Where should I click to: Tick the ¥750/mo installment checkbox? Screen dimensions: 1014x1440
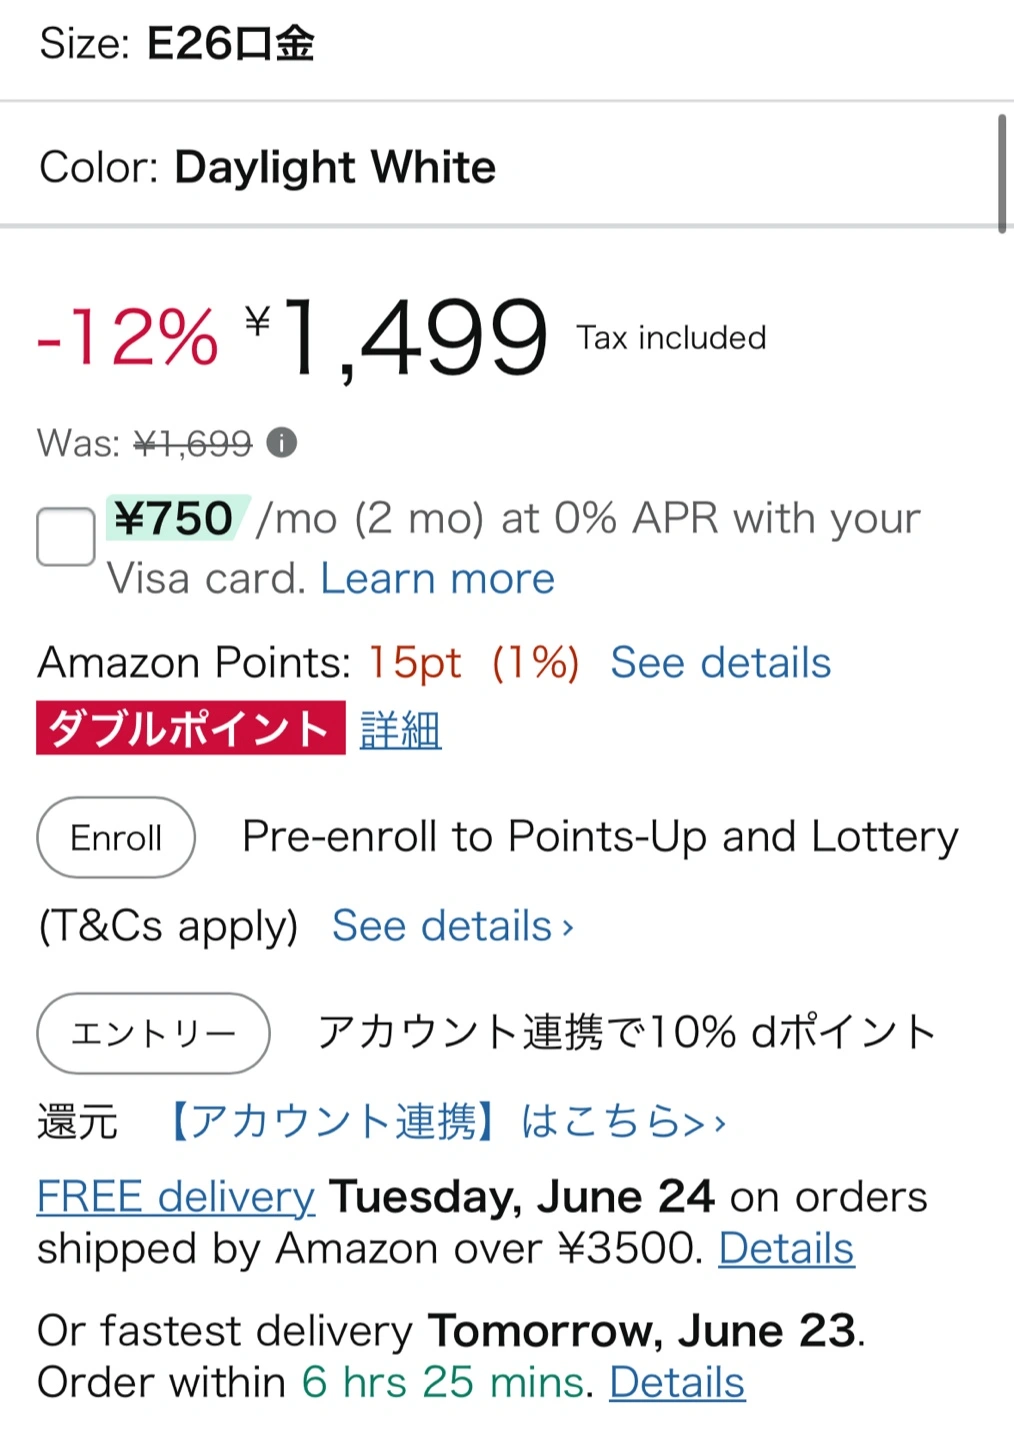tap(66, 536)
